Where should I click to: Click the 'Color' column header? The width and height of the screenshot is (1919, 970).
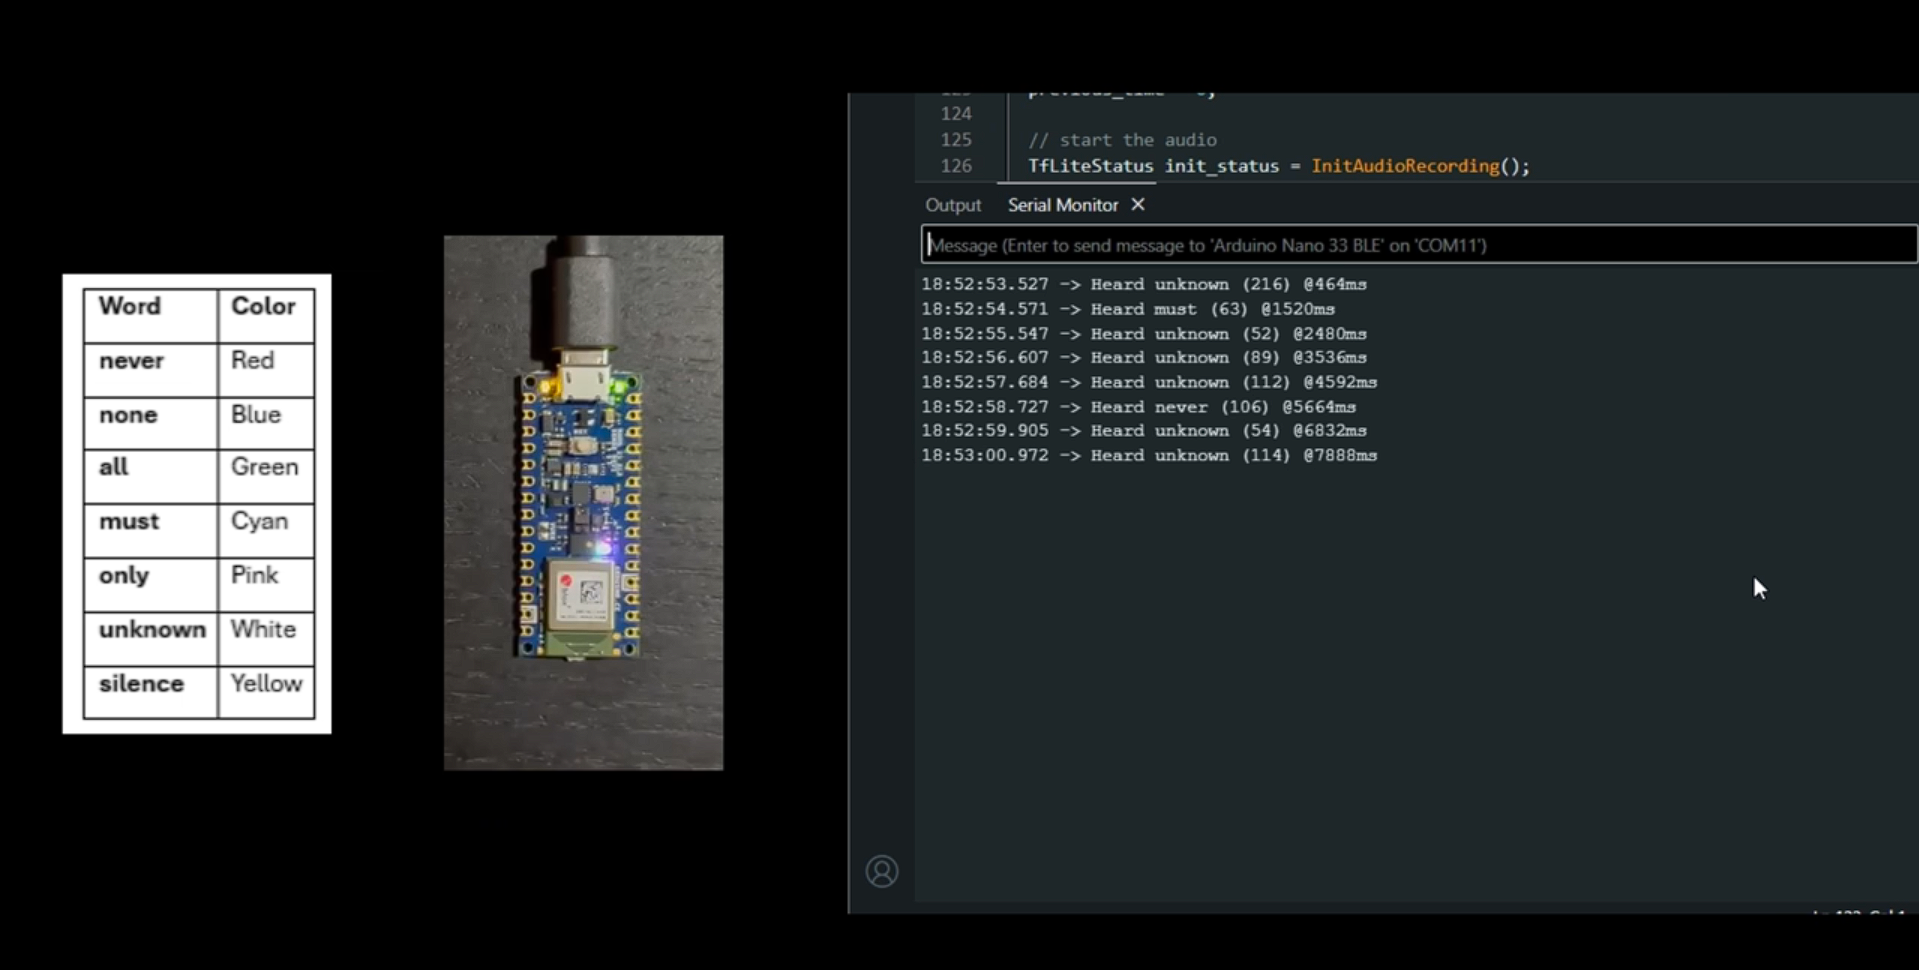[x=263, y=306]
